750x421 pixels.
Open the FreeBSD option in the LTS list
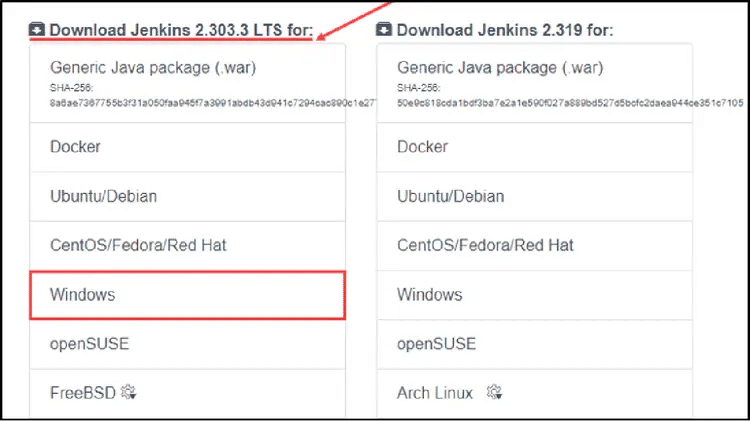(x=82, y=393)
